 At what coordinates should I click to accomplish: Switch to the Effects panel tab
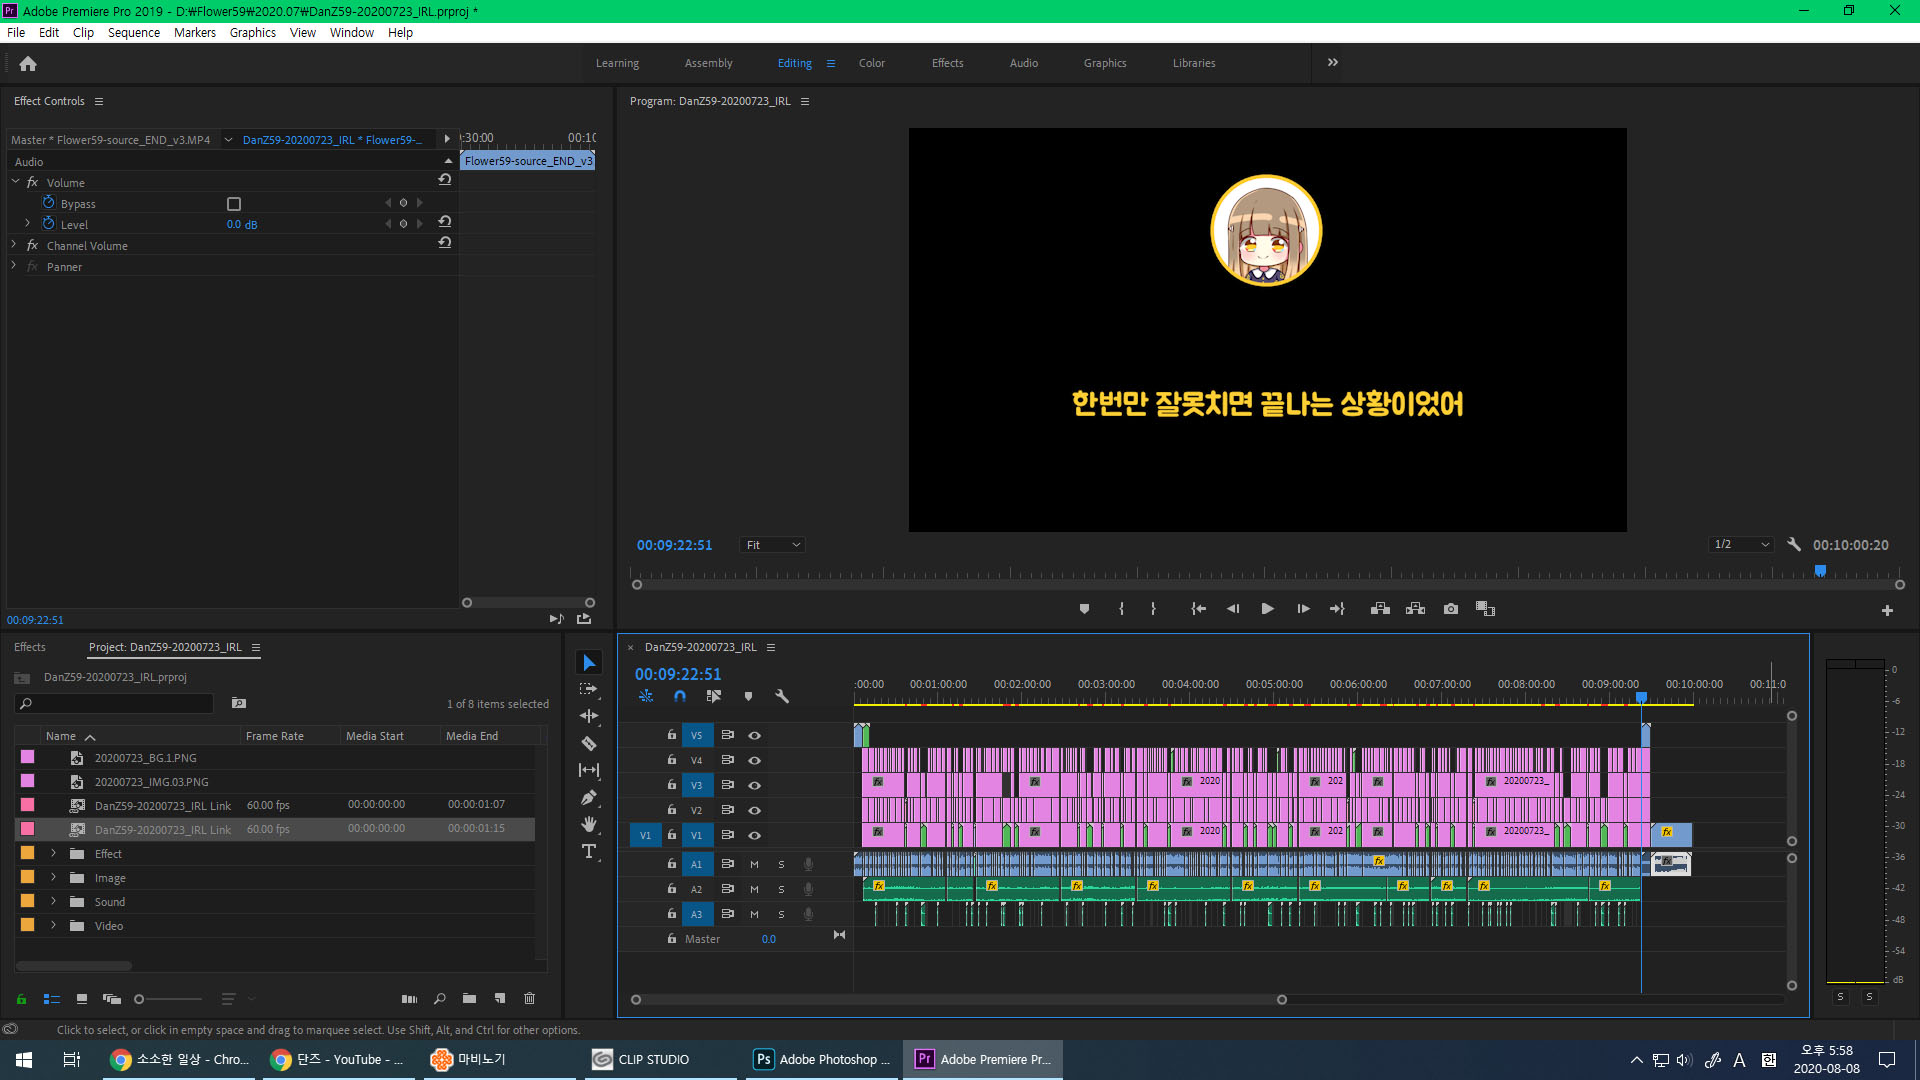coord(30,647)
